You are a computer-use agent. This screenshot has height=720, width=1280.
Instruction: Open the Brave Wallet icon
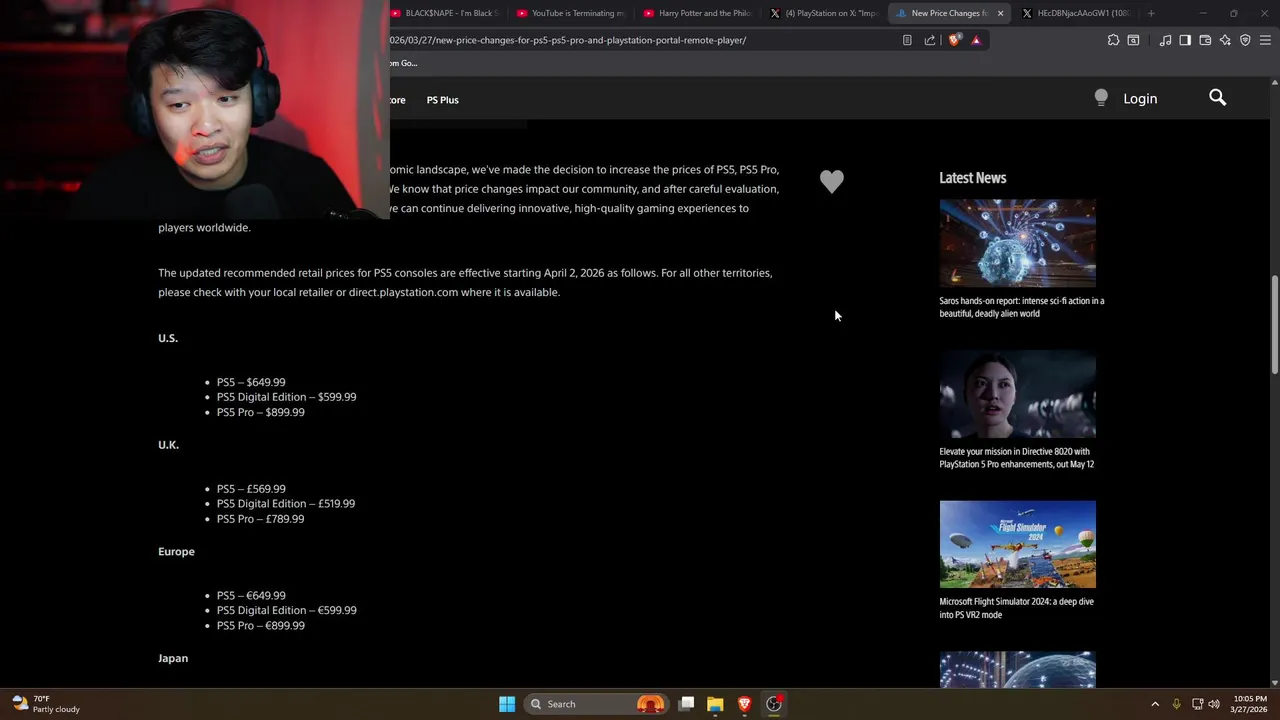click(1205, 40)
